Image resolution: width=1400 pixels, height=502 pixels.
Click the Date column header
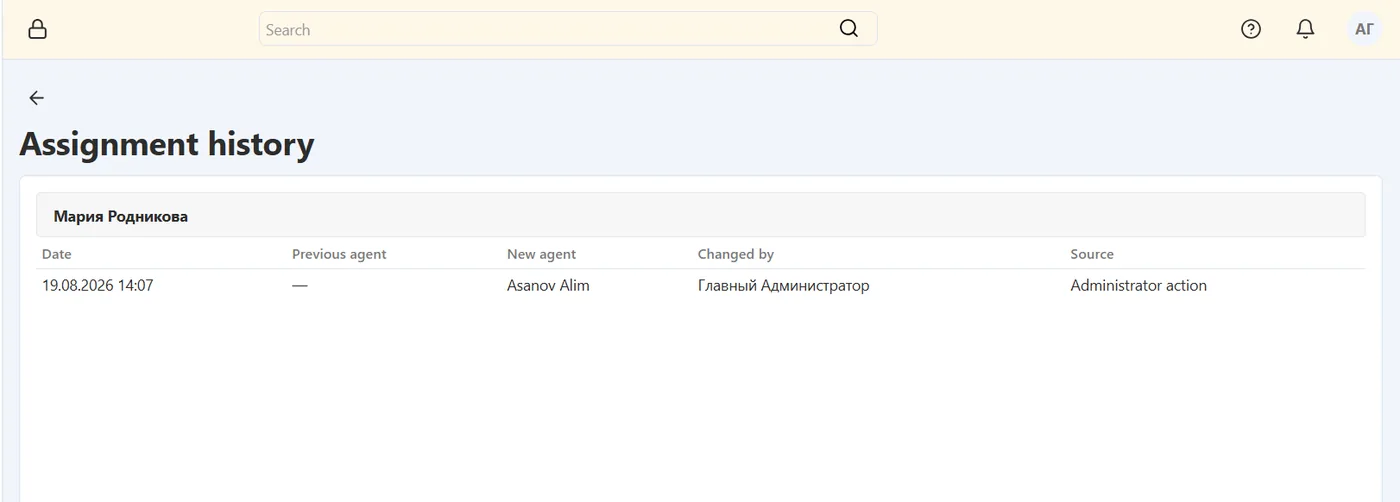pos(57,254)
